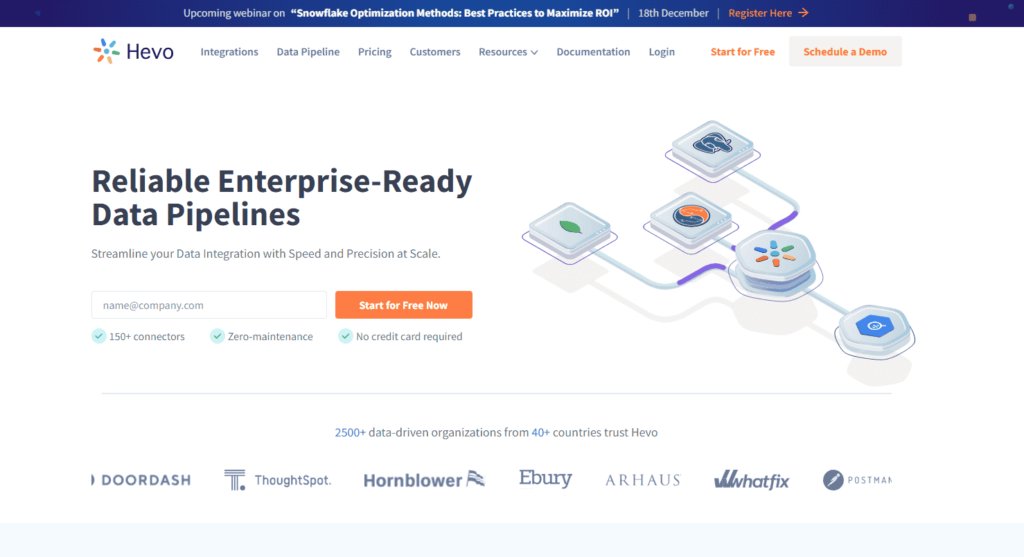This screenshot has height=557, width=1024.
Task: Click the Hornblower logo
Action: pyautogui.click(x=424, y=480)
